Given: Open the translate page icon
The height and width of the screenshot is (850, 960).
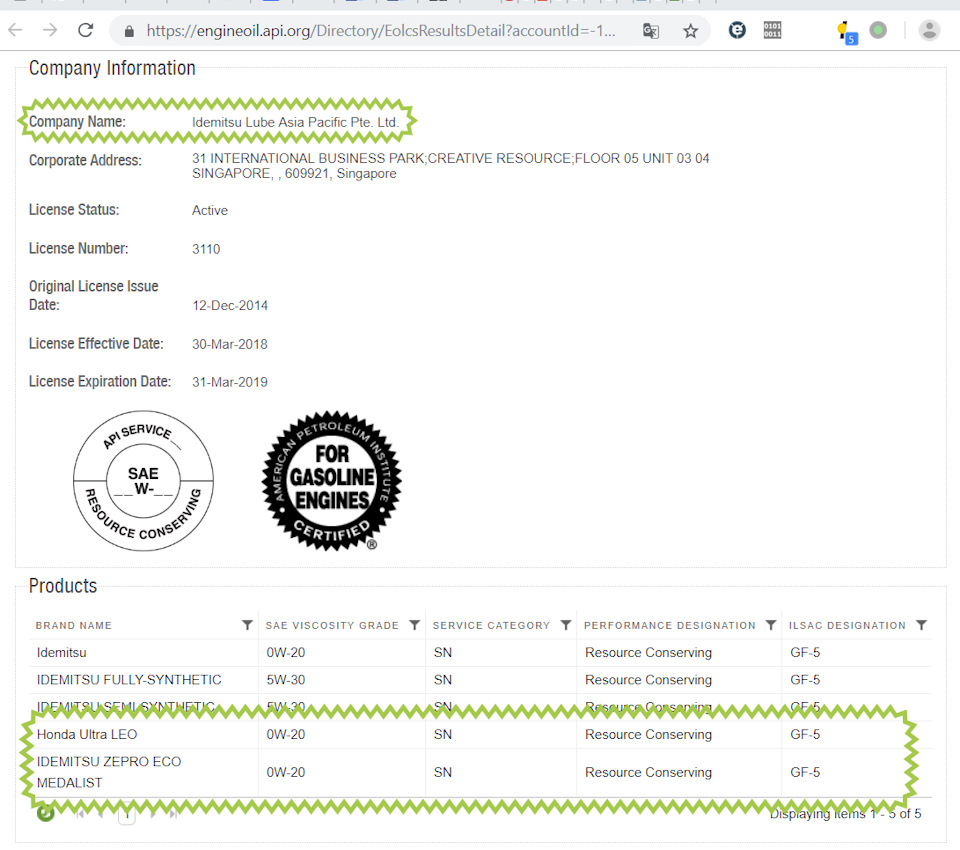Looking at the screenshot, I should (651, 31).
